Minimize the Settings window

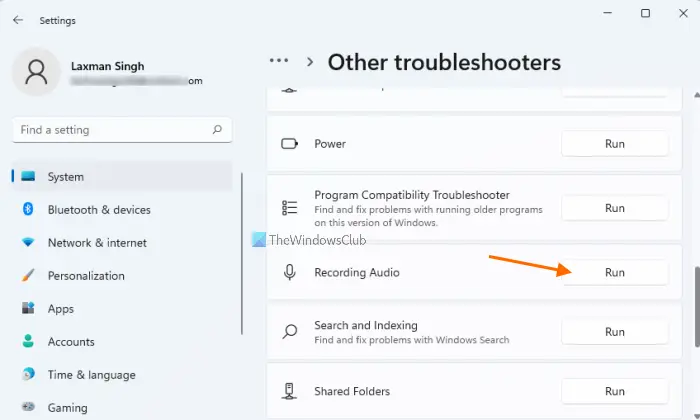click(607, 13)
